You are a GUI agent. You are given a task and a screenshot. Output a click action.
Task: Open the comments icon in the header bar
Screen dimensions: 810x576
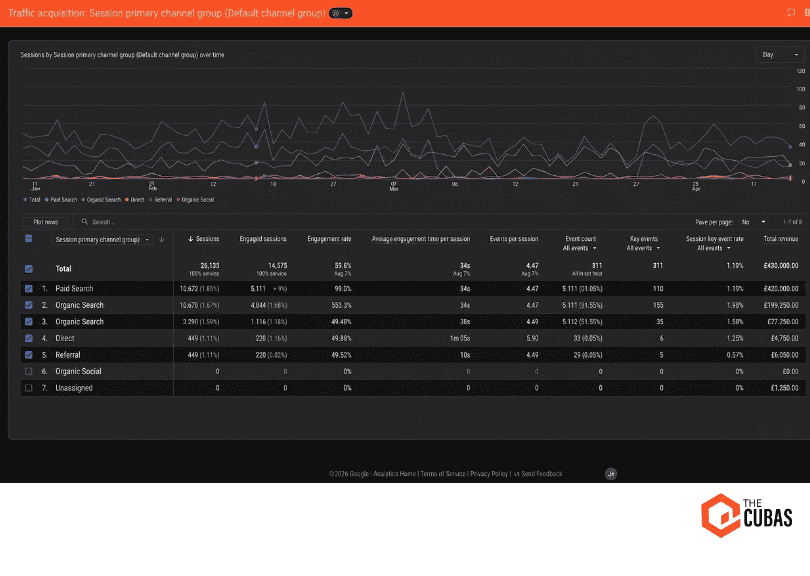coord(790,11)
